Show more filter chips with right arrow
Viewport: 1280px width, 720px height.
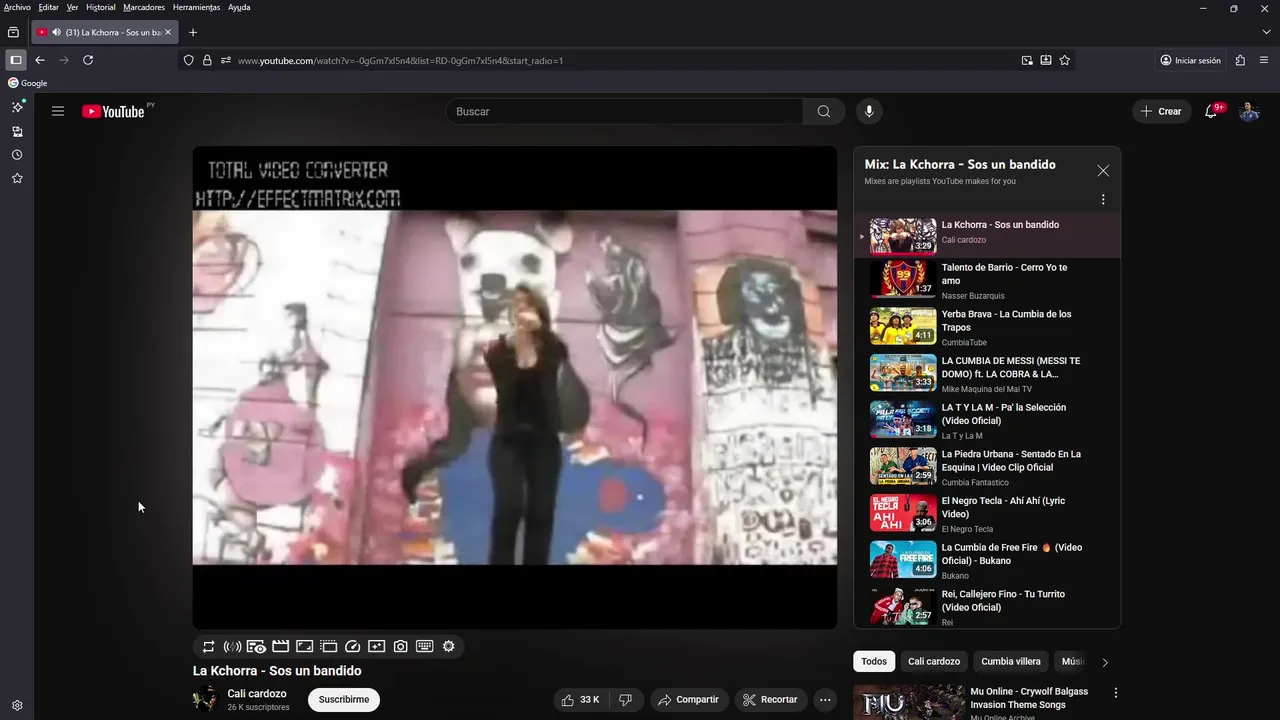[x=1105, y=662]
